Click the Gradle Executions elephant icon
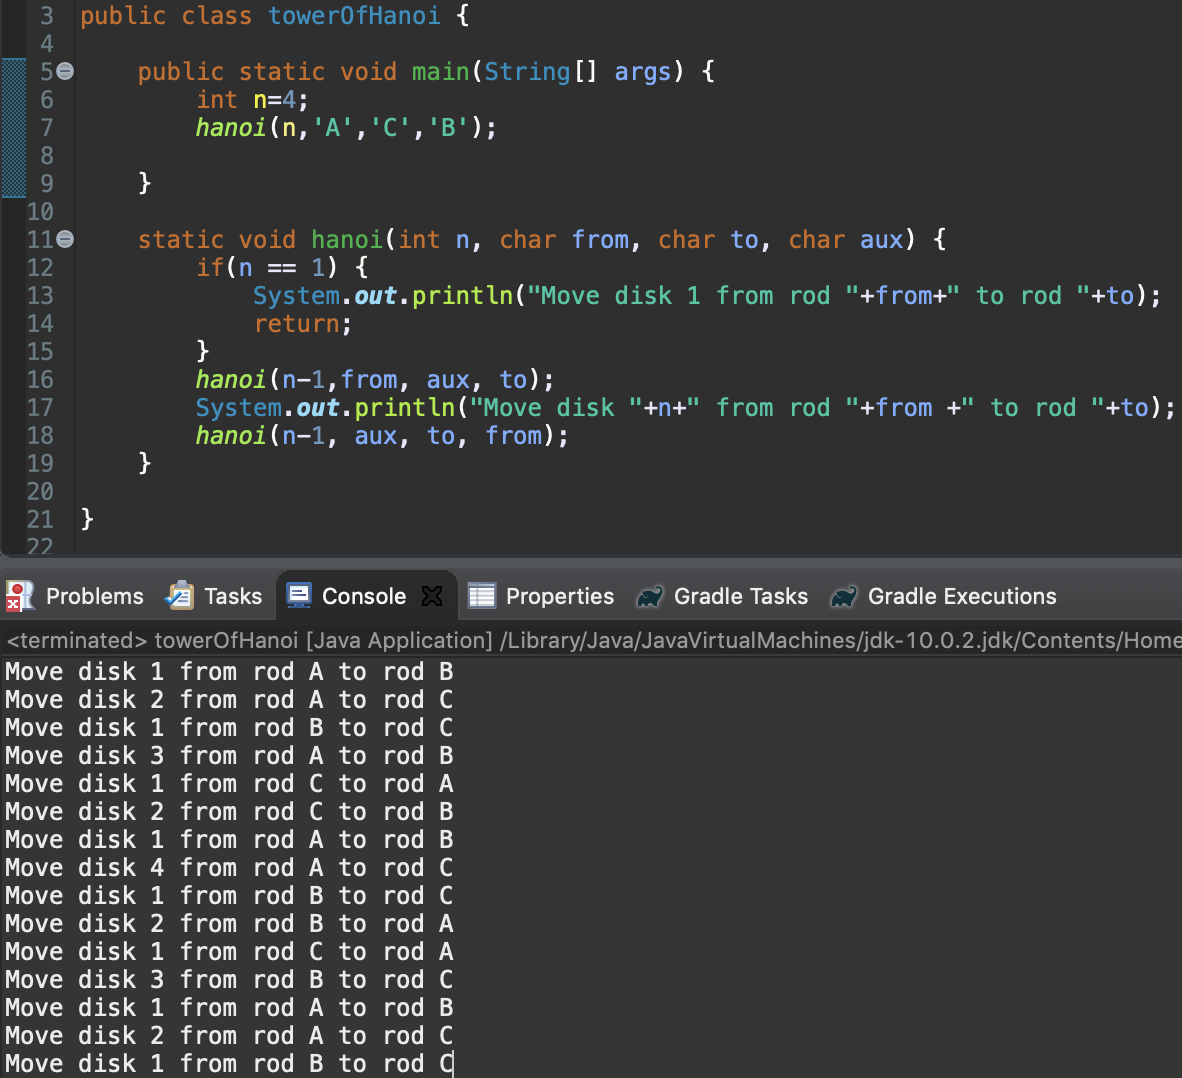The image size is (1182, 1078). coord(845,595)
